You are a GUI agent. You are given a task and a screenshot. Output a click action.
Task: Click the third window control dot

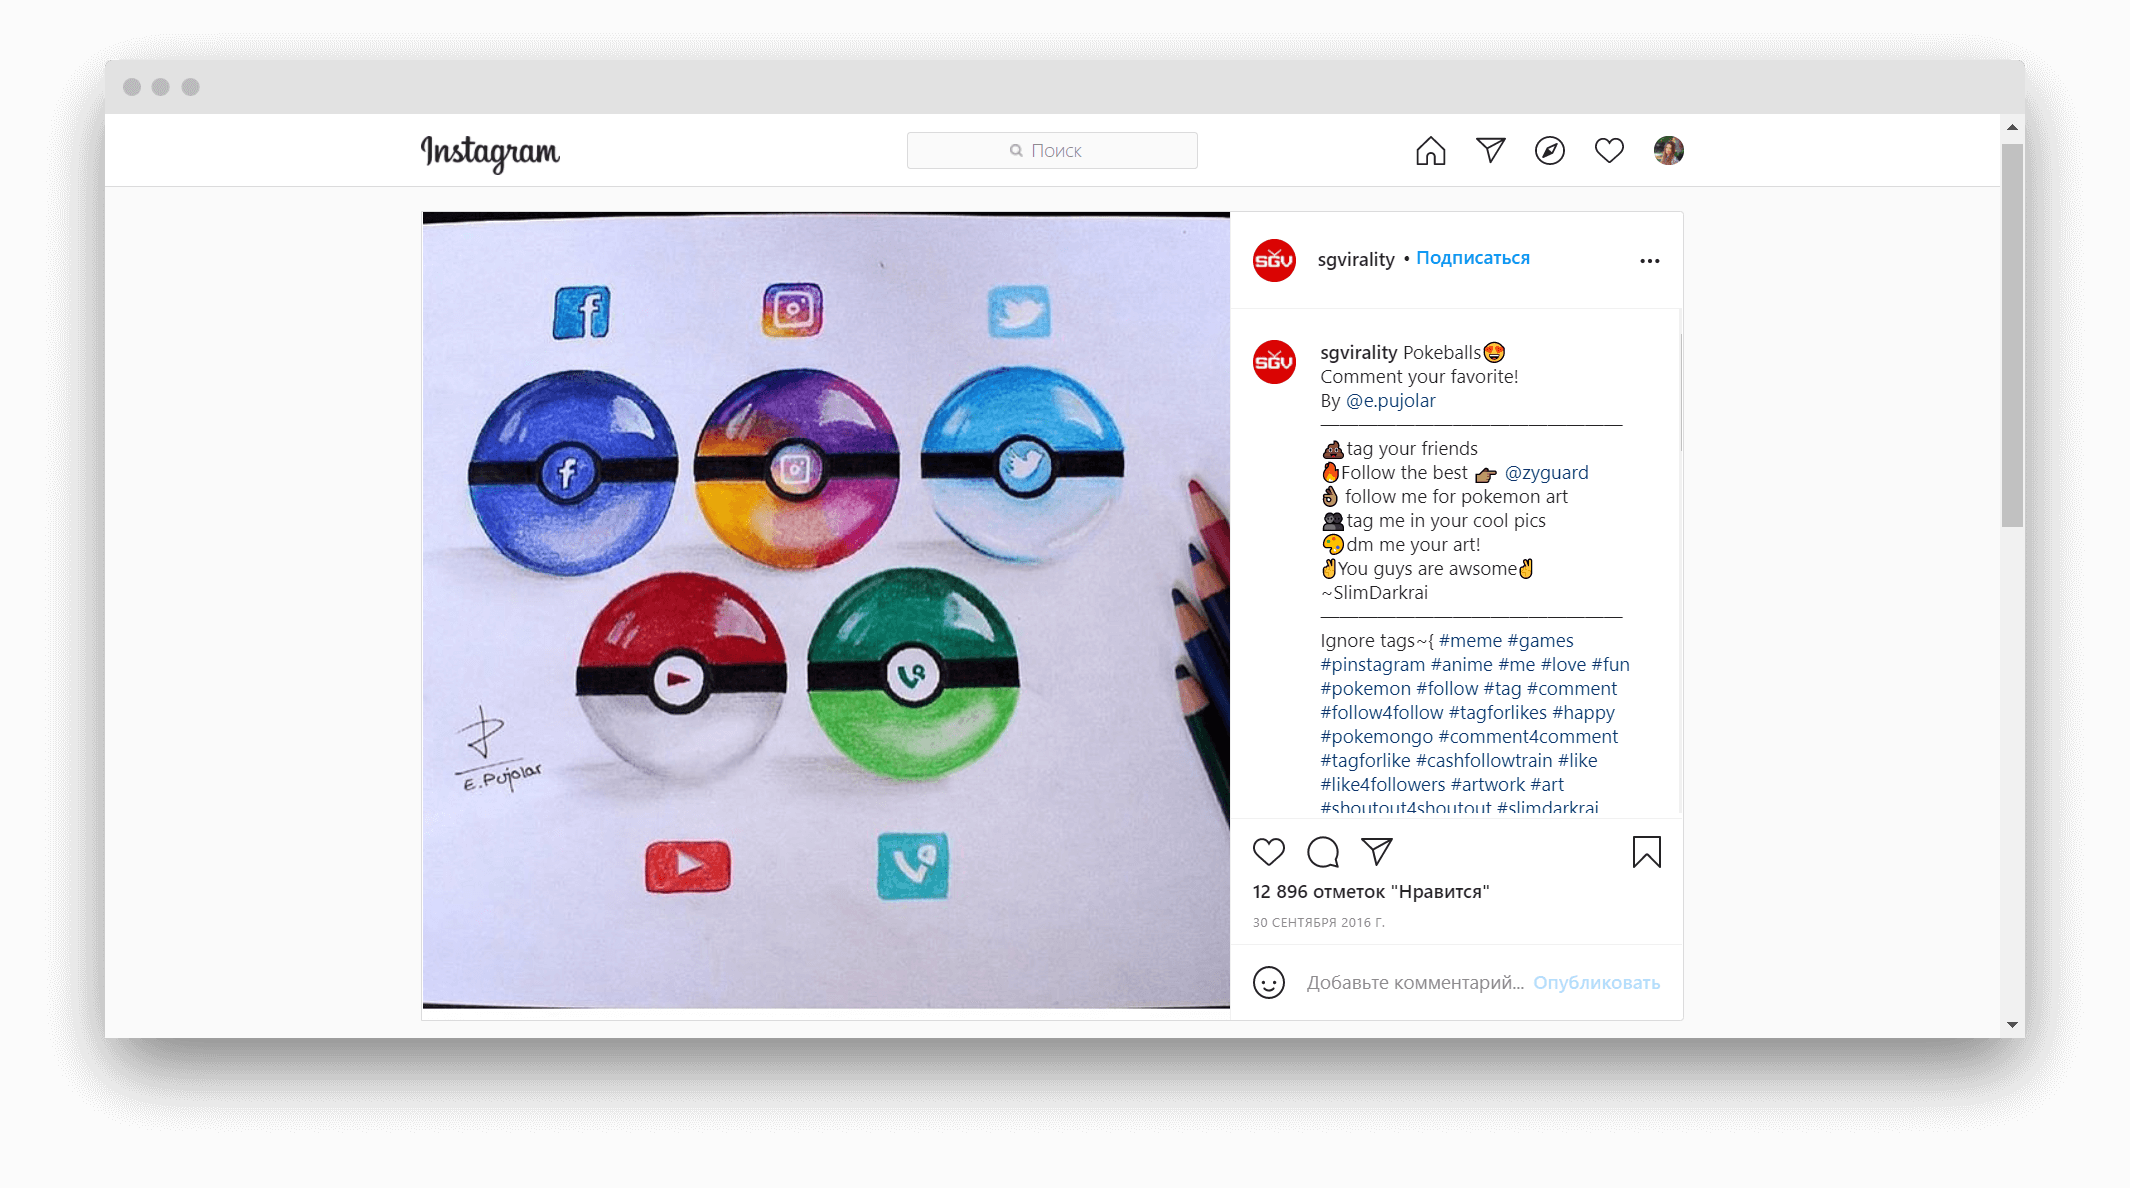(190, 87)
